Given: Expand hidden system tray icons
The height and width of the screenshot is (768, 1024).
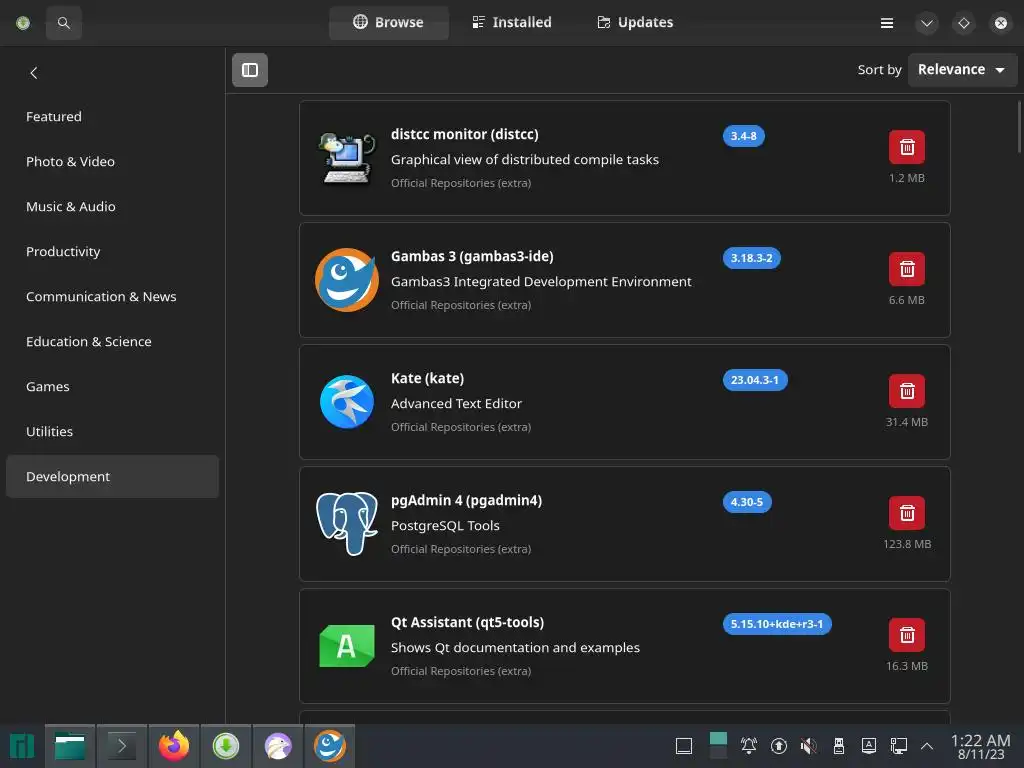Looking at the screenshot, I should (927, 746).
